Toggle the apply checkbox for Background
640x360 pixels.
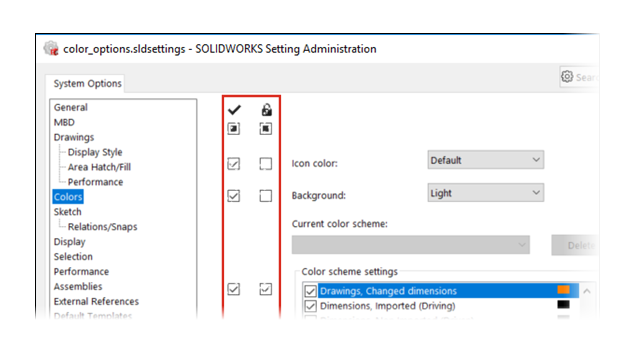(233, 196)
